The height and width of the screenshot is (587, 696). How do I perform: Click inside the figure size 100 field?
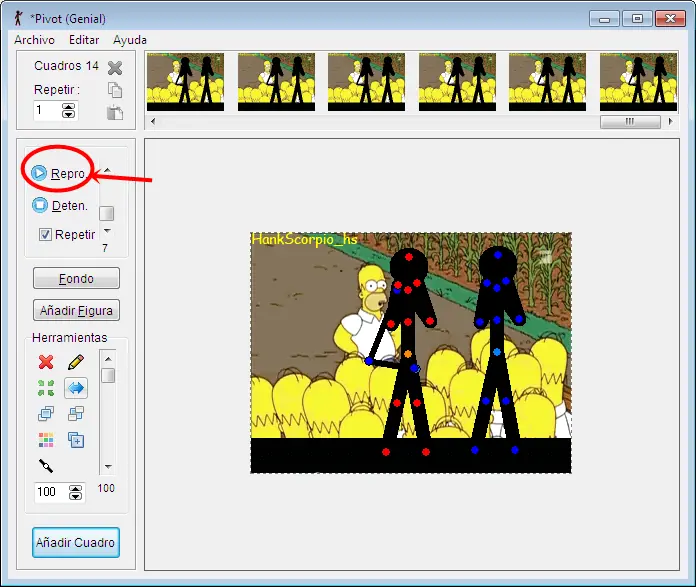[x=51, y=492]
